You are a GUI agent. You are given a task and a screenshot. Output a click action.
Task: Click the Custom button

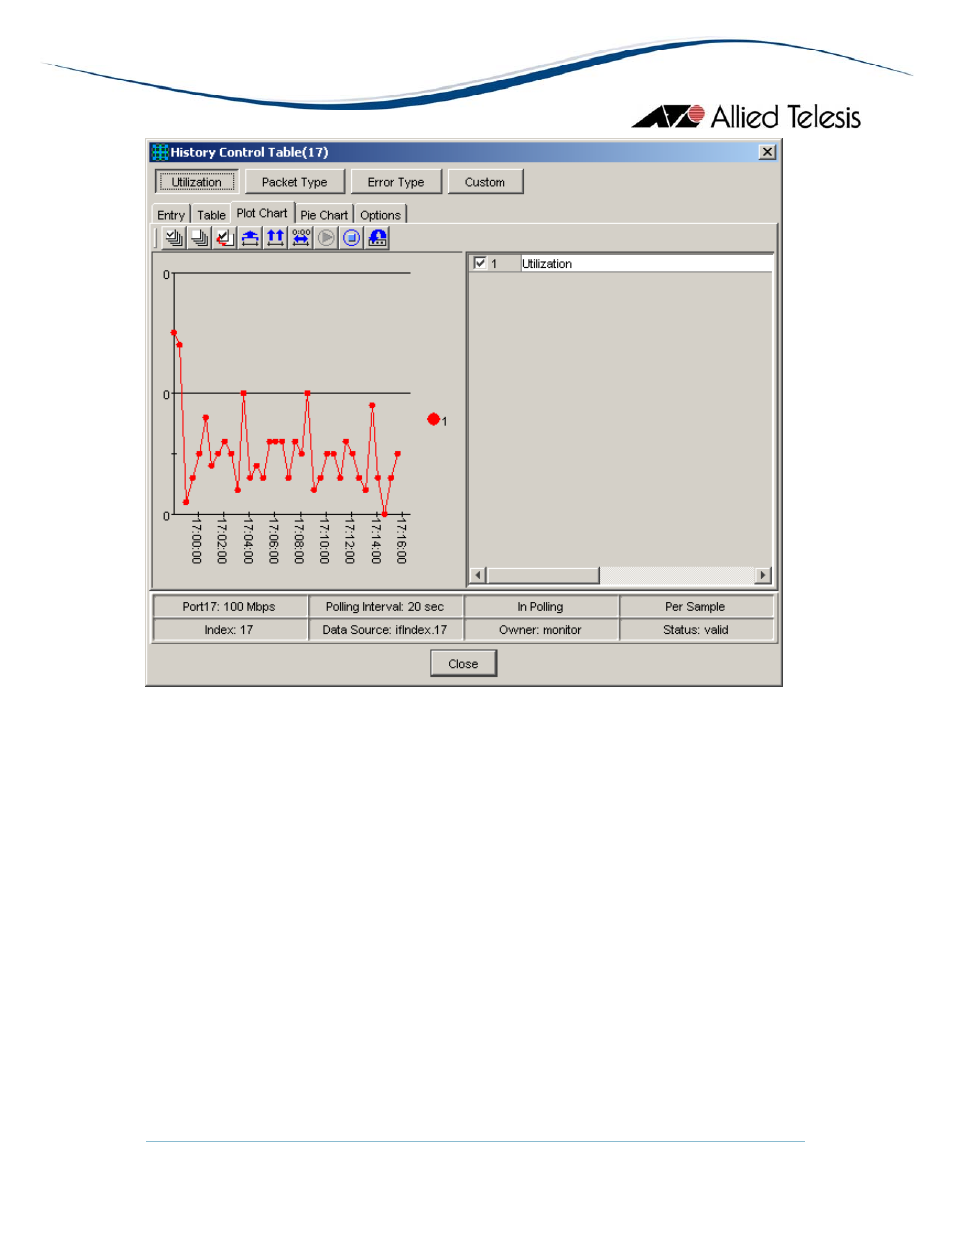coord(485,182)
